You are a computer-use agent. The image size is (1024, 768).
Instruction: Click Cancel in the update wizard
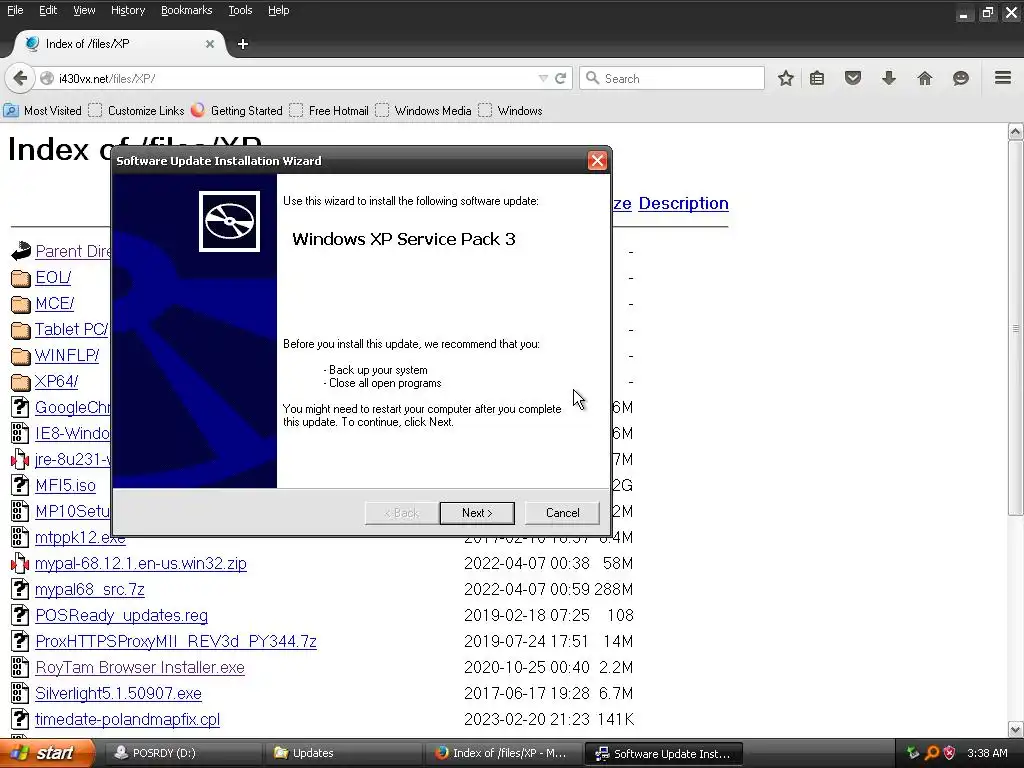point(562,513)
